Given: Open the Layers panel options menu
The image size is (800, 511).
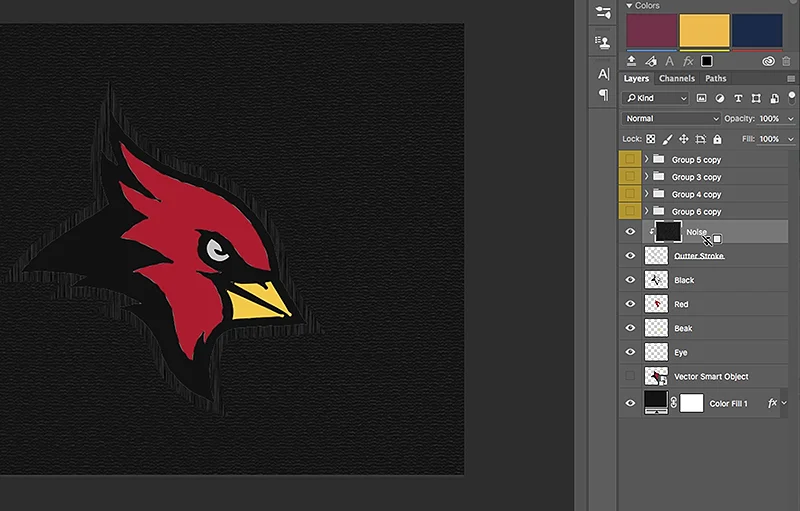Looking at the screenshot, I should (791, 79).
